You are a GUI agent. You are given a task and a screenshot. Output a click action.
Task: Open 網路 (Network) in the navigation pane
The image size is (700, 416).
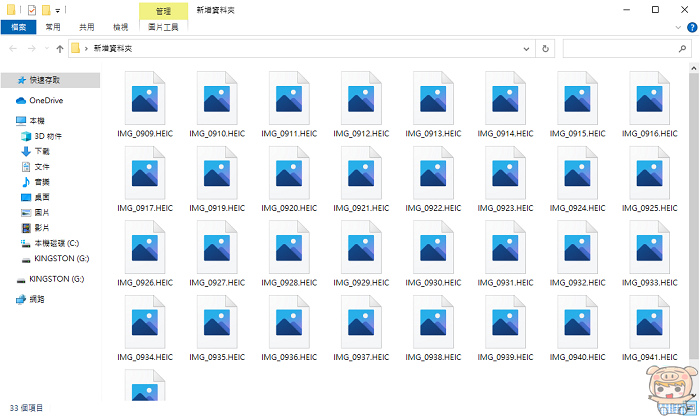[37, 299]
